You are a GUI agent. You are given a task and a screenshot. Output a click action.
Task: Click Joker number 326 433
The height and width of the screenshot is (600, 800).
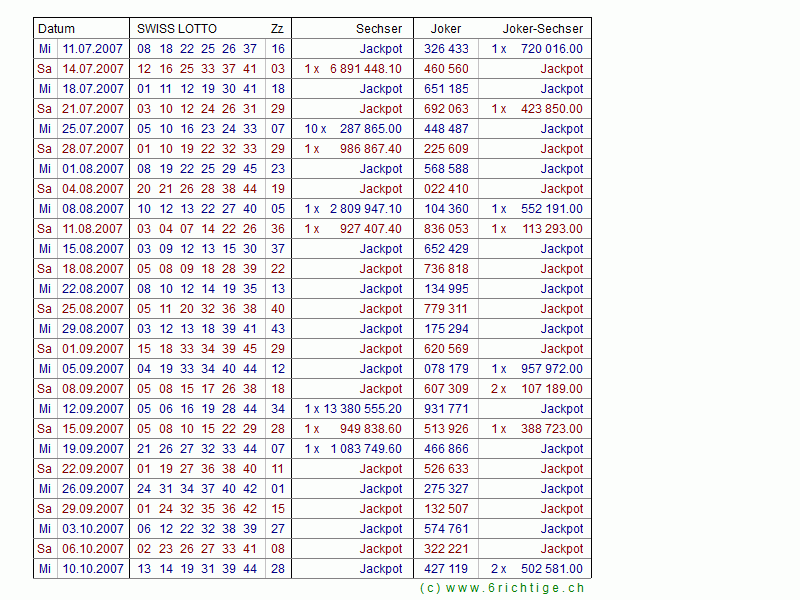[446, 49]
